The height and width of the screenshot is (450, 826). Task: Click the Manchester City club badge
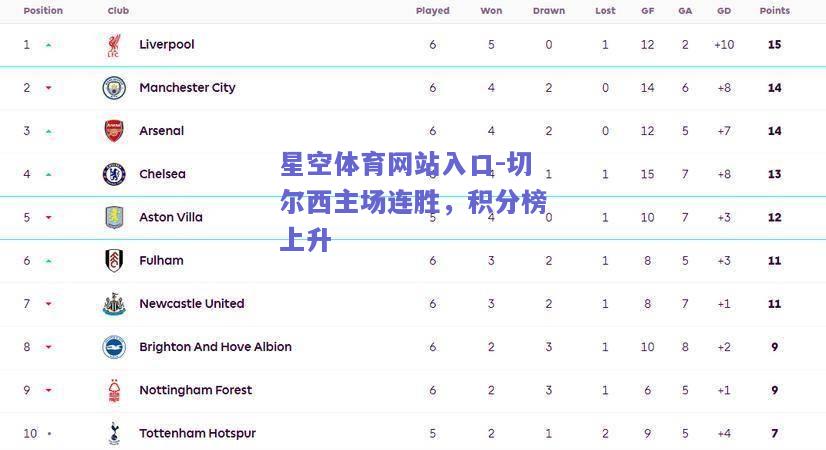tap(114, 88)
